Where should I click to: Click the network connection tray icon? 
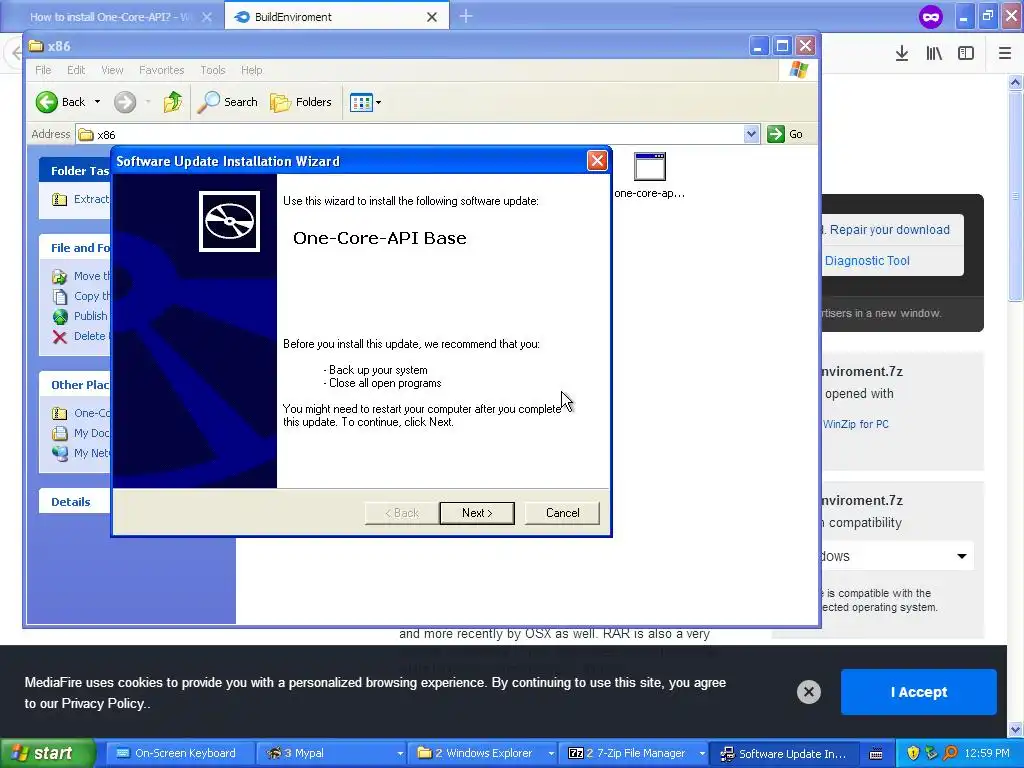pos(932,754)
